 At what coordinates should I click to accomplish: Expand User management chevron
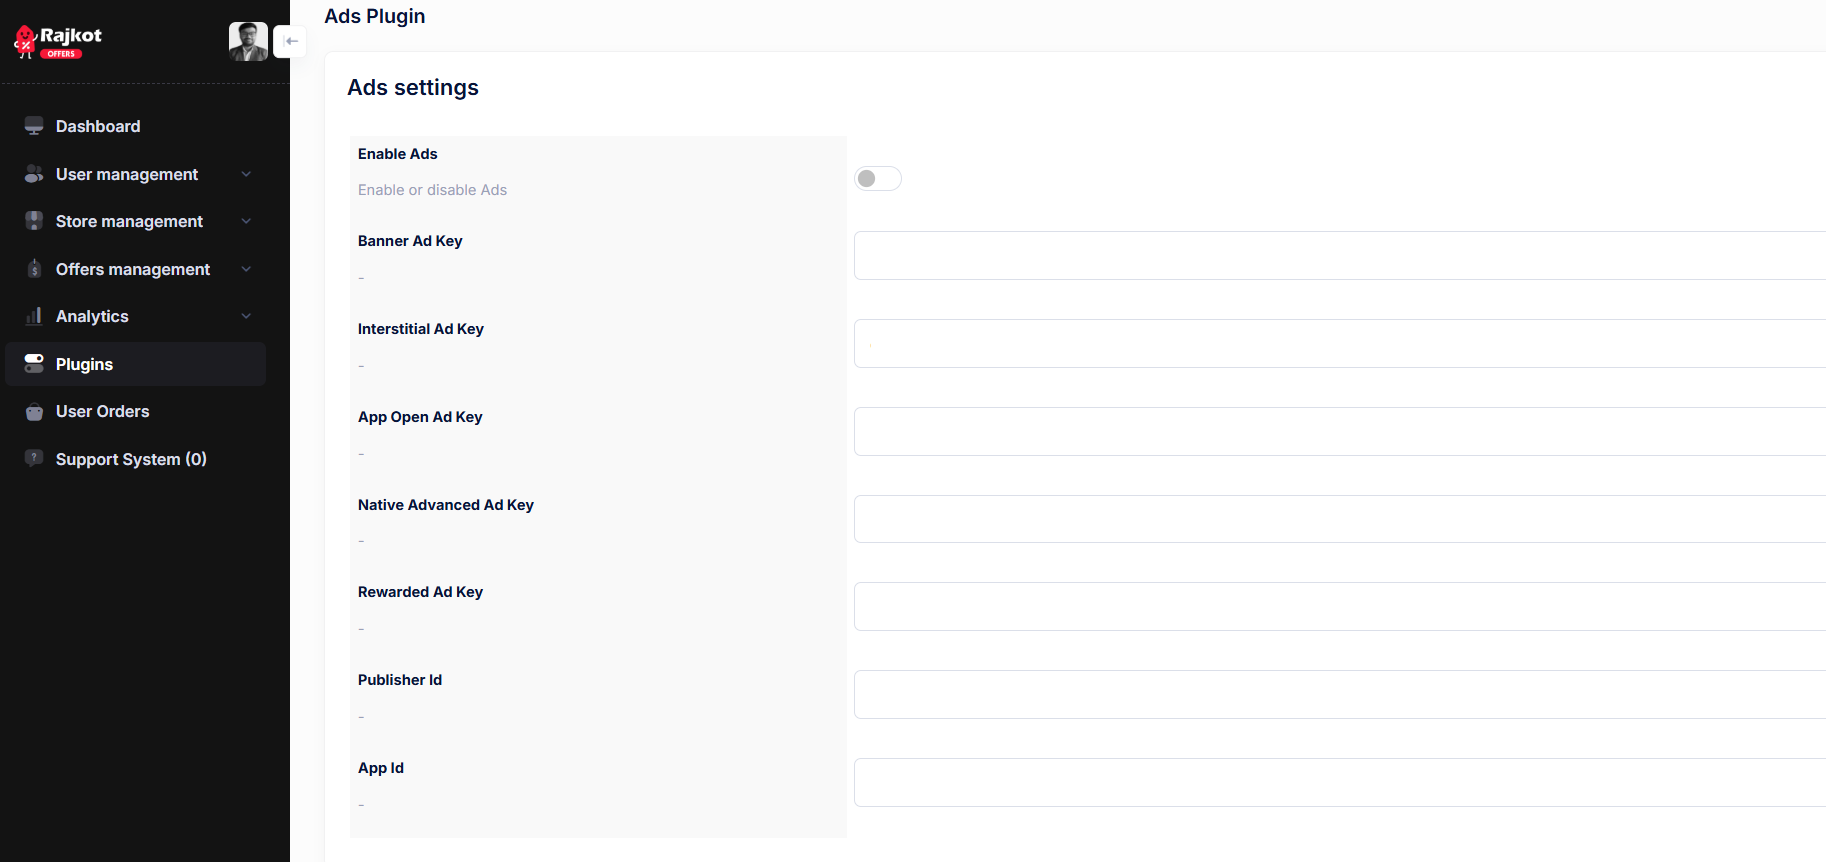click(x=246, y=174)
